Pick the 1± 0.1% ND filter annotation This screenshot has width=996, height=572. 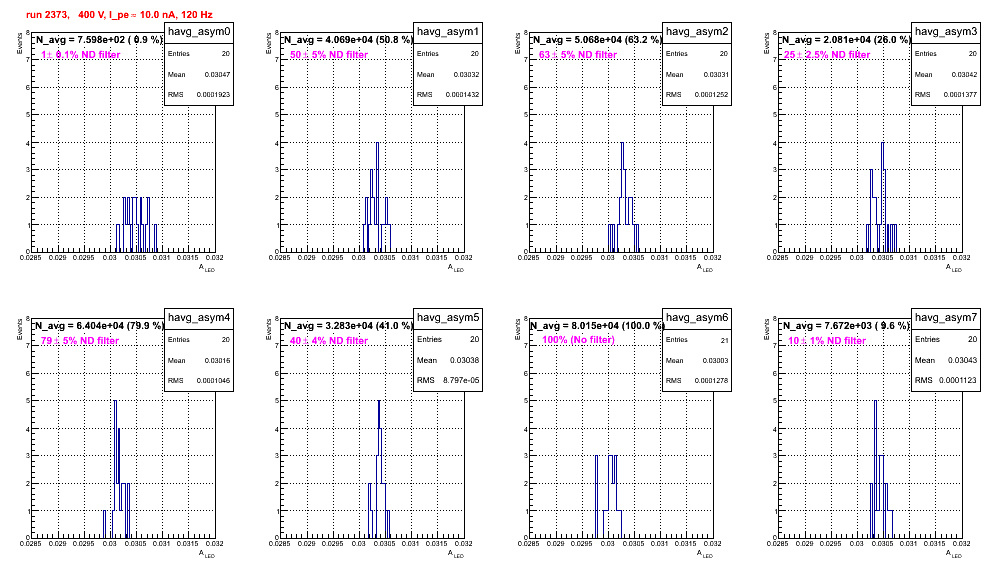click(81, 55)
